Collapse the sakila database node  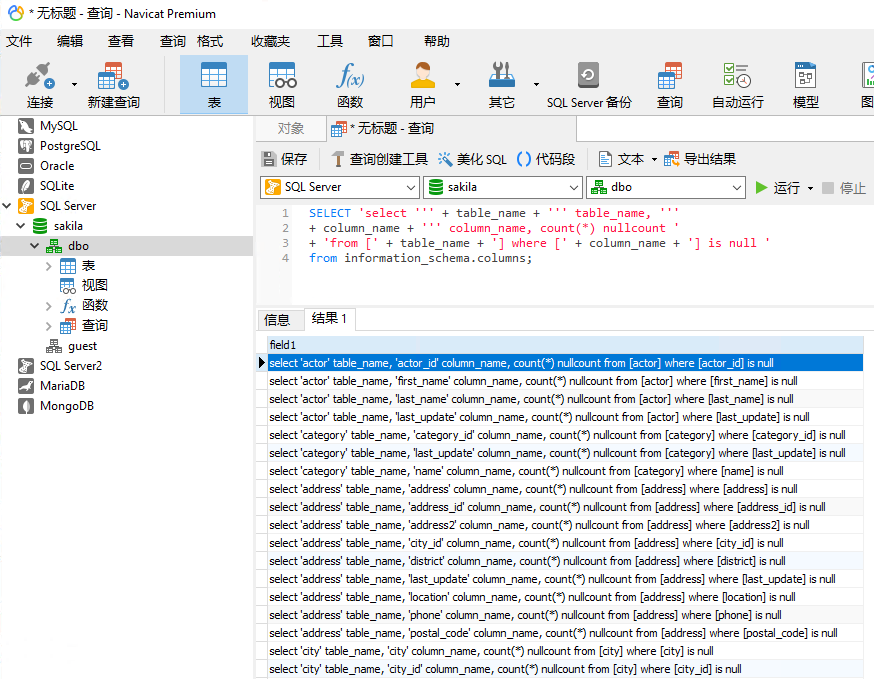[21, 226]
